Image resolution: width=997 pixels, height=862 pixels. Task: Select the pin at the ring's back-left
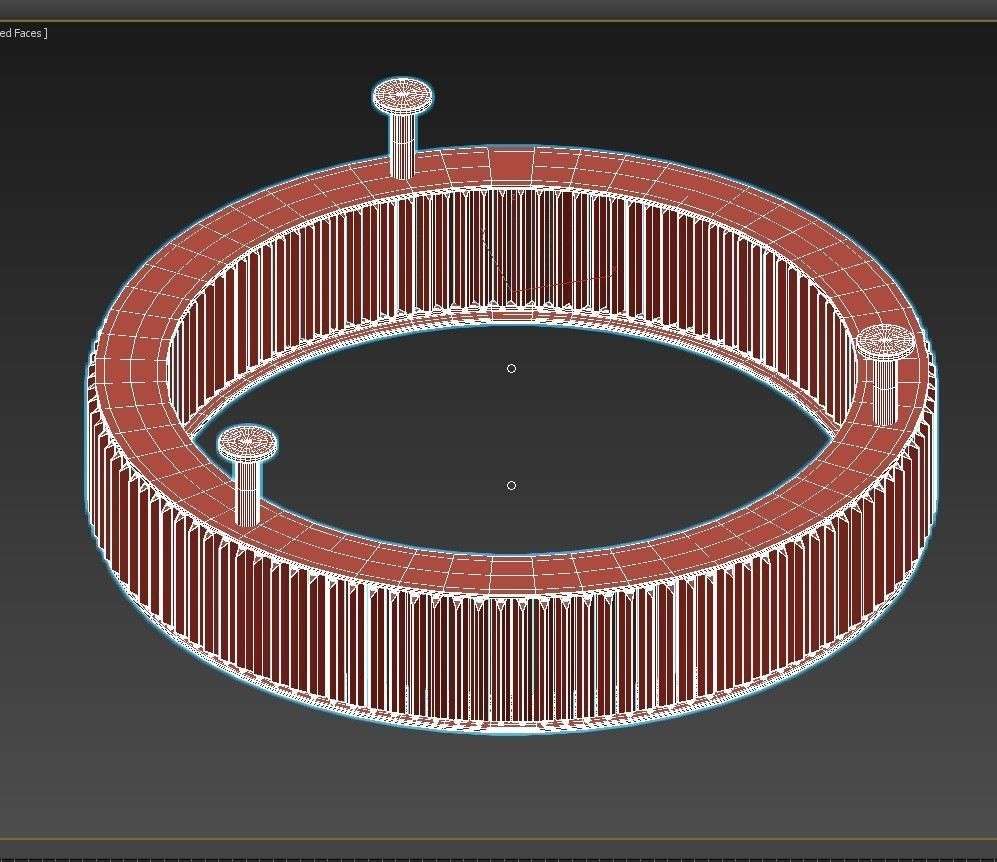click(402, 128)
